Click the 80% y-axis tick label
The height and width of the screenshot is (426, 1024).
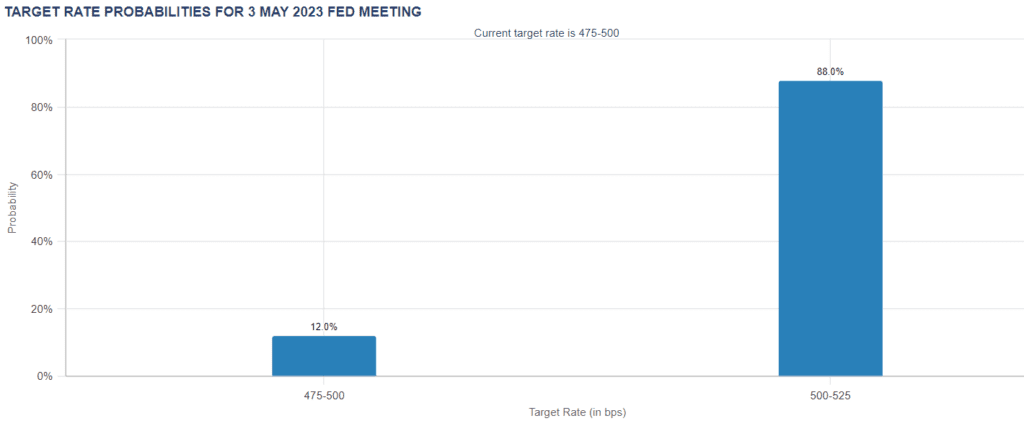point(42,107)
